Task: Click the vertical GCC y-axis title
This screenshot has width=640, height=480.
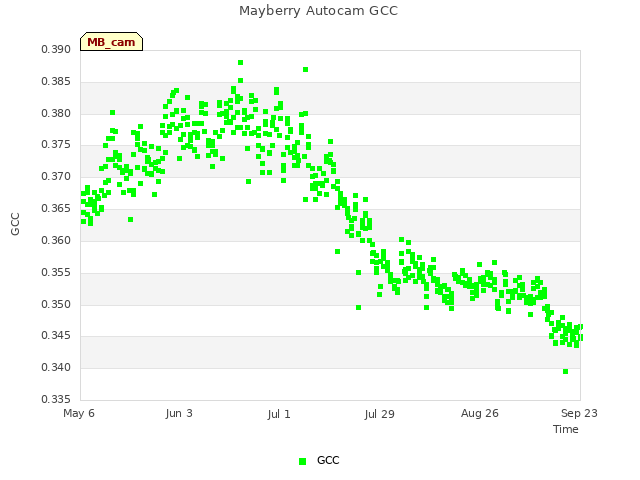Action: click(x=15, y=224)
